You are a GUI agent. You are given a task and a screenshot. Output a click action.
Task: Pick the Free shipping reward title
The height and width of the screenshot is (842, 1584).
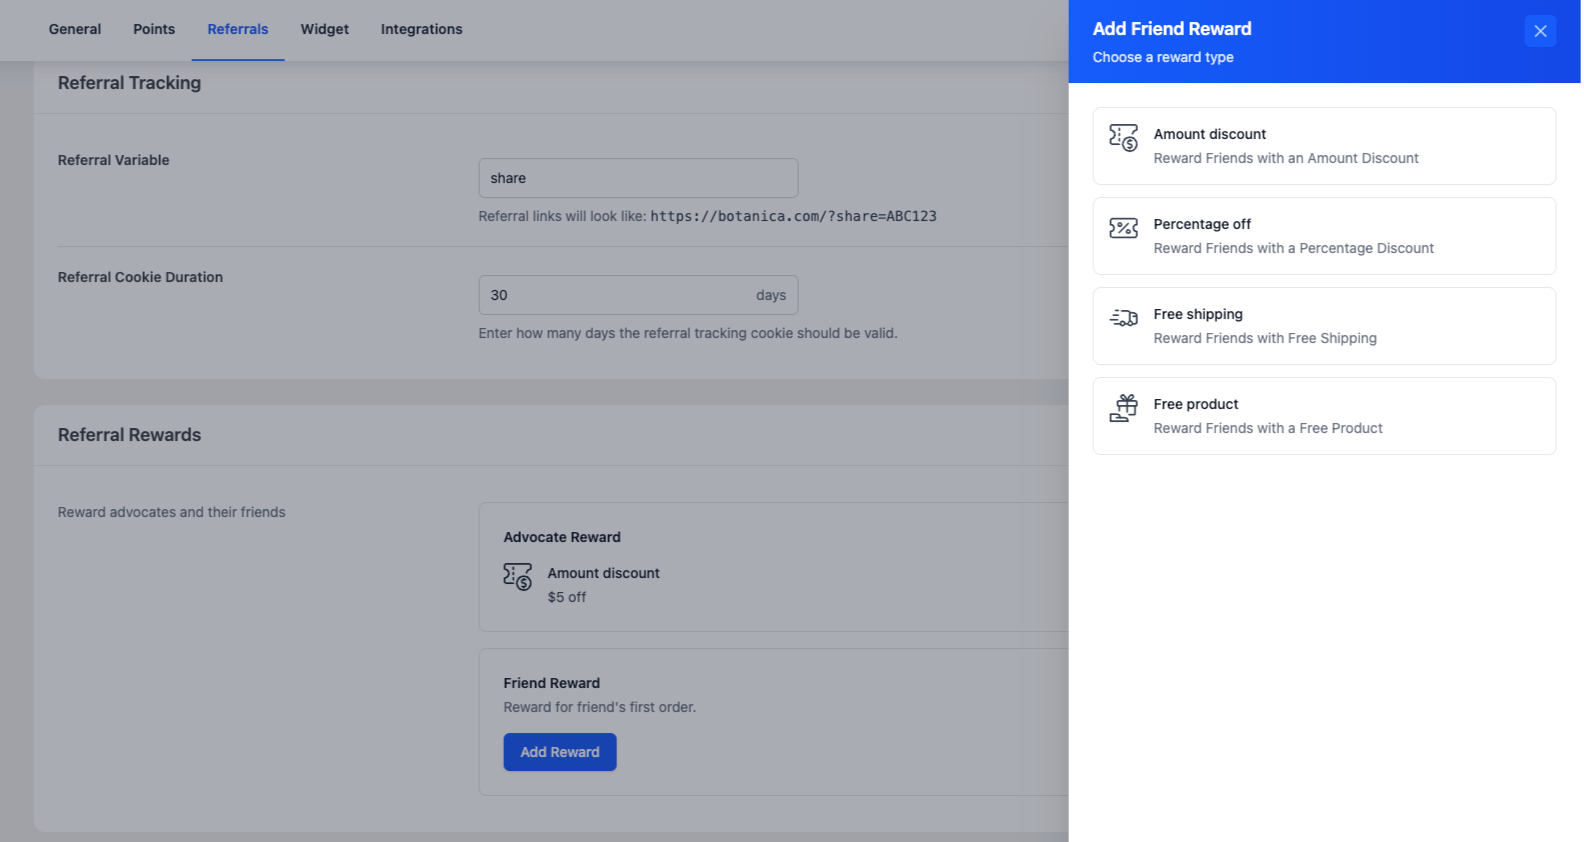click(1198, 314)
